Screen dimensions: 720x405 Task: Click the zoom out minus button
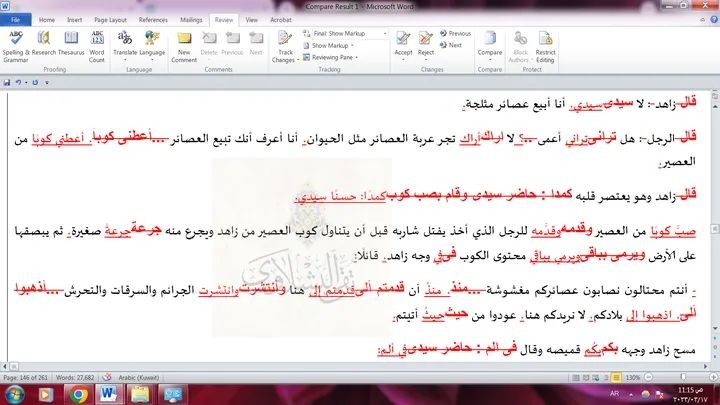tap(648, 377)
